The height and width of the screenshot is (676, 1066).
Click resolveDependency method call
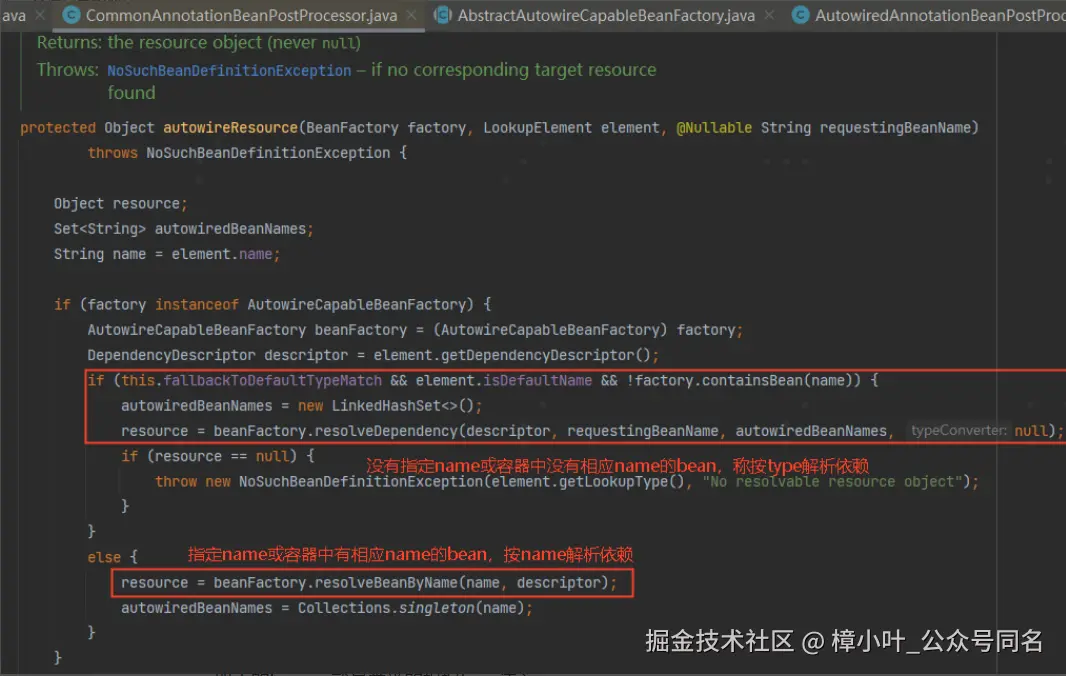(385, 431)
